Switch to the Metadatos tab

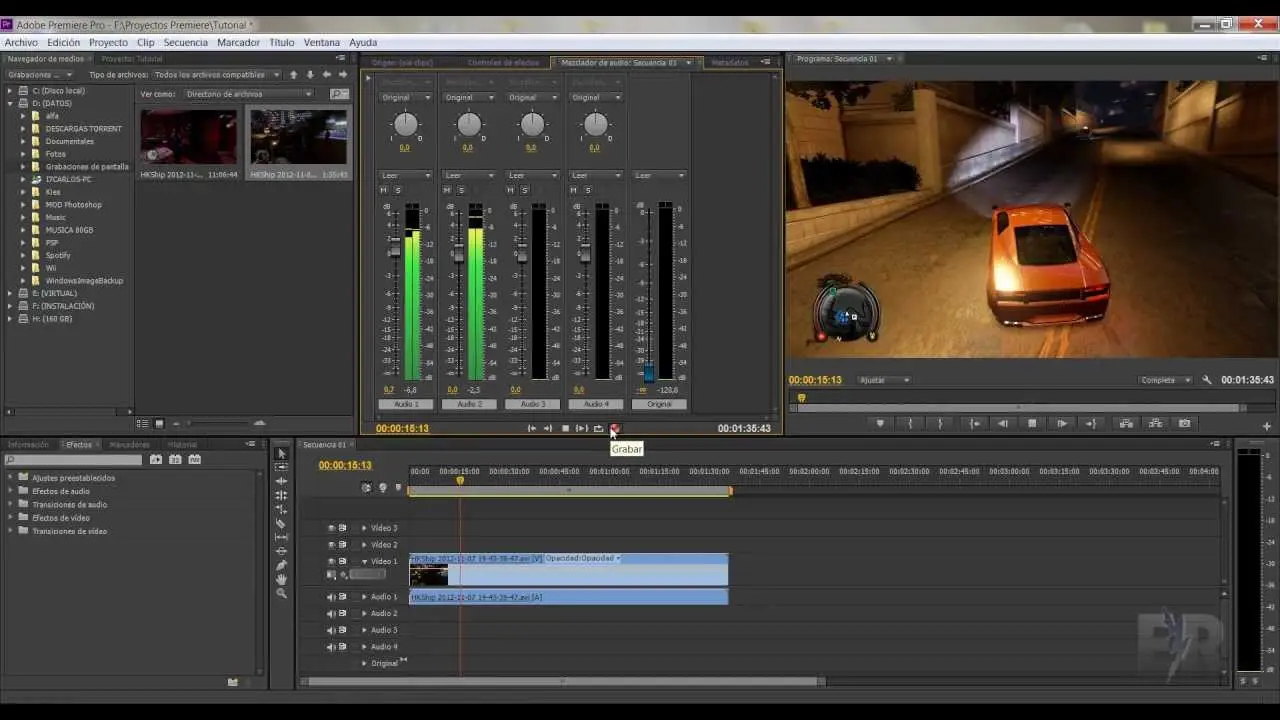(x=730, y=62)
